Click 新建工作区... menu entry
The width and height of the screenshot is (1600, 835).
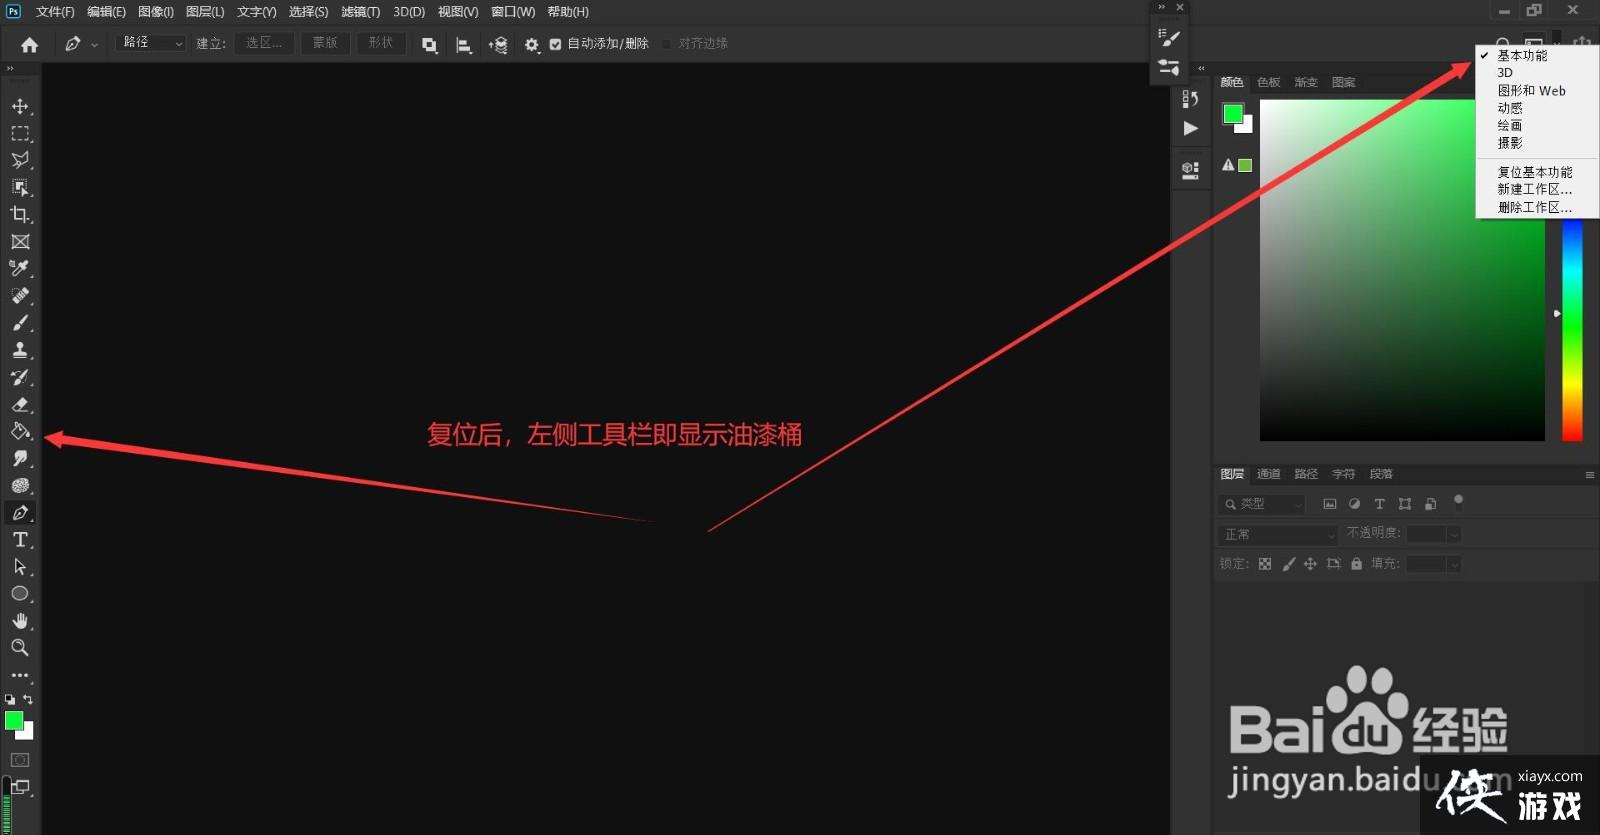pos(1534,189)
